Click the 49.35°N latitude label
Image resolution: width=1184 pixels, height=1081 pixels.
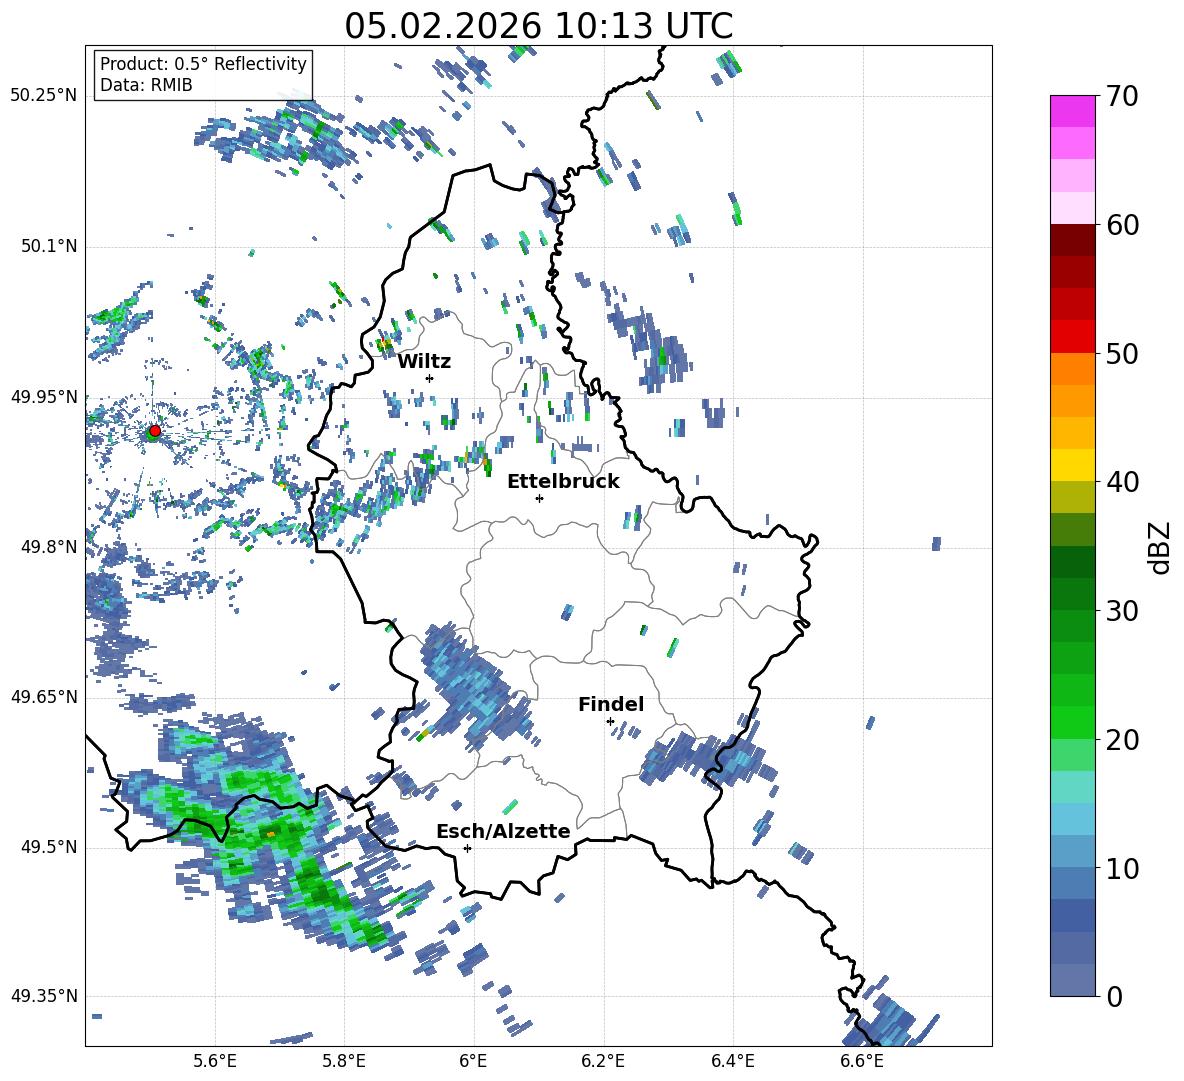point(44,996)
